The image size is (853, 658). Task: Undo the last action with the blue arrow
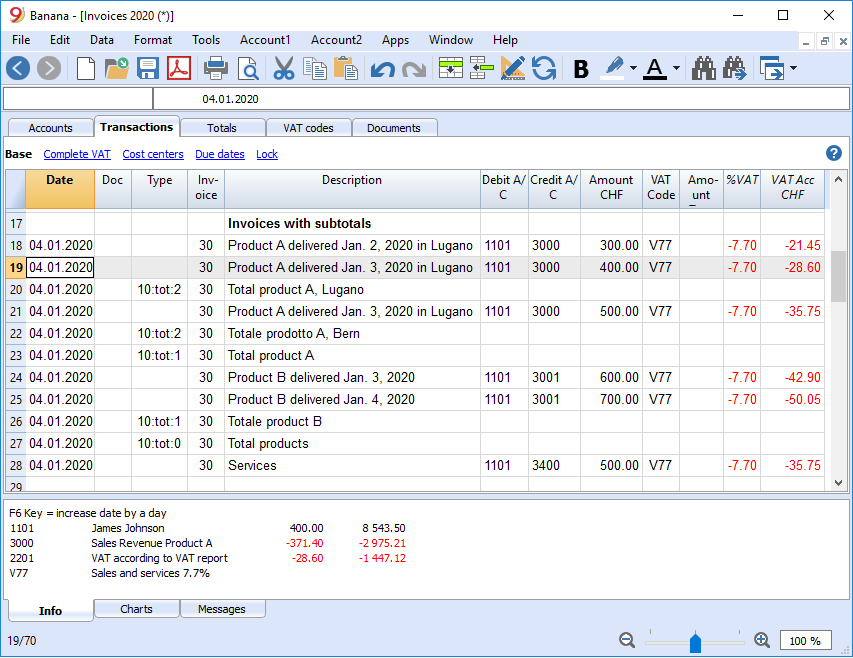(382, 69)
